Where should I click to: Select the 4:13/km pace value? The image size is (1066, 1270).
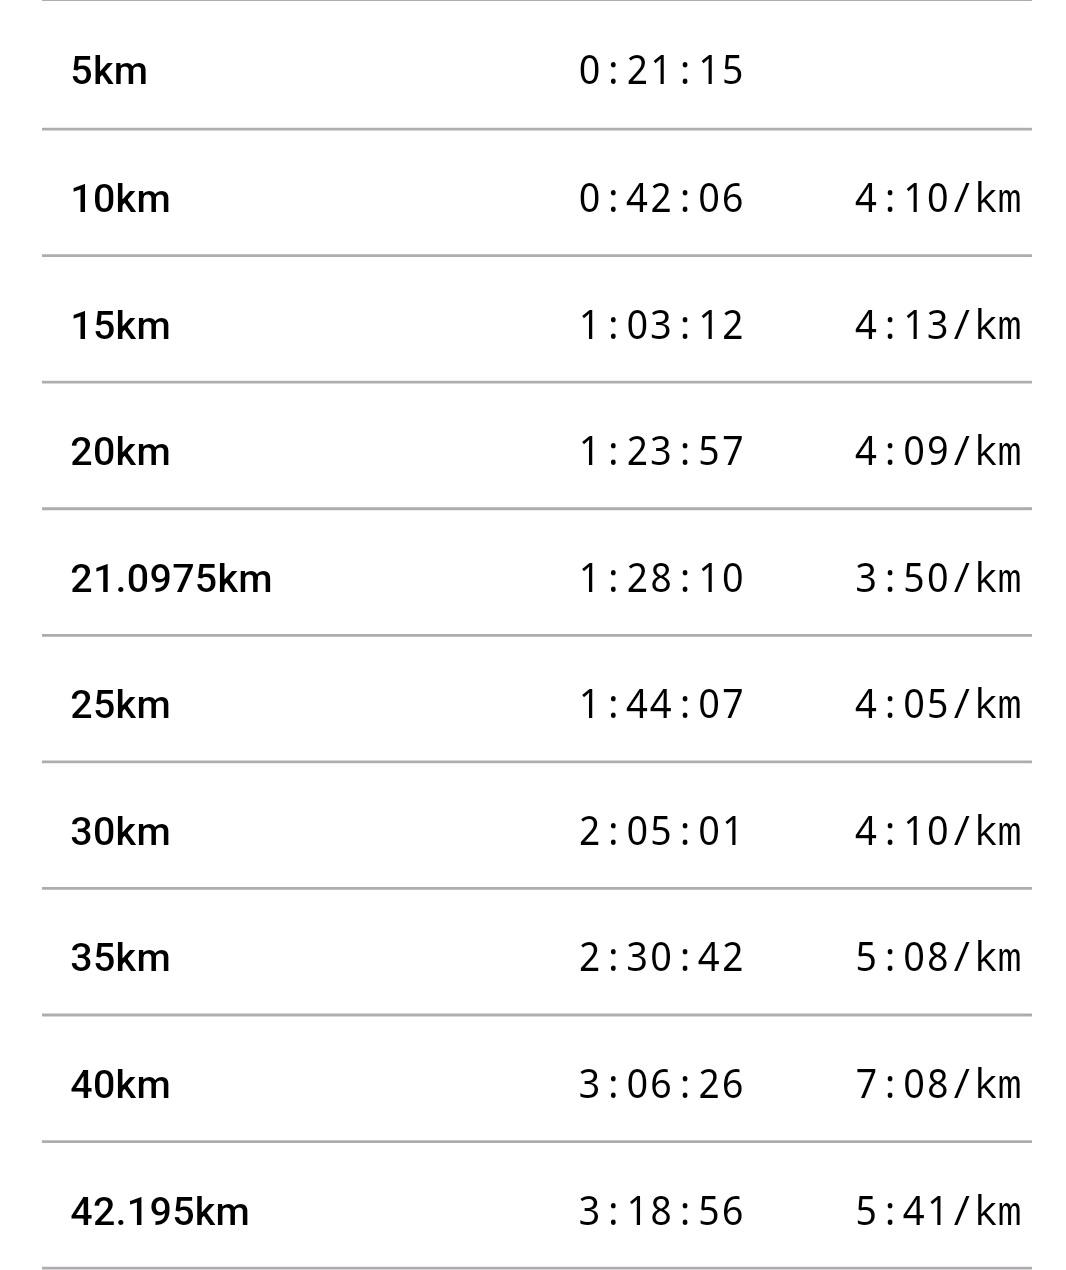(938, 325)
